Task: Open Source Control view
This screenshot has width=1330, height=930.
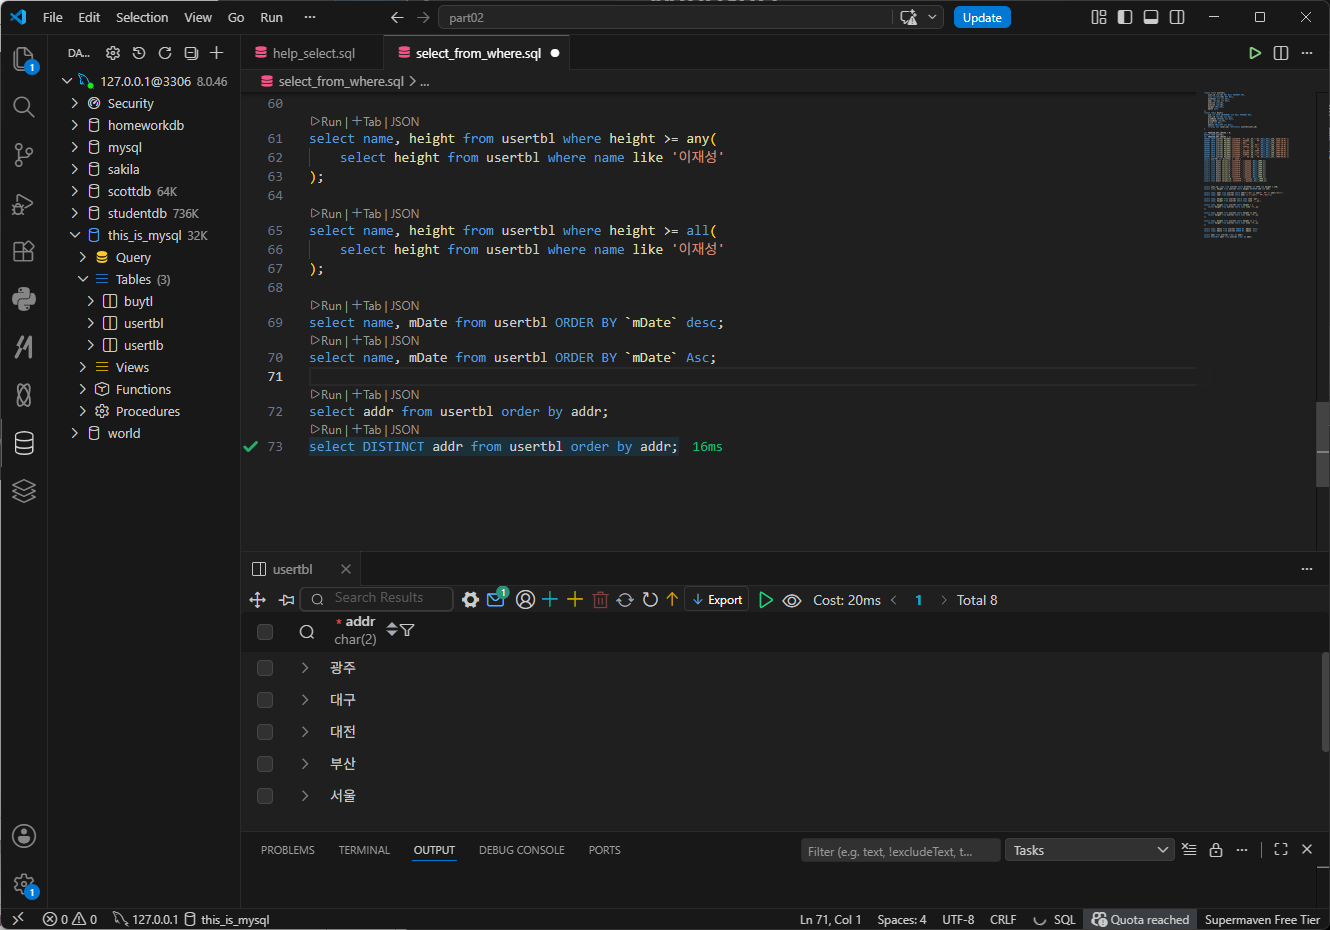Action: (x=24, y=155)
